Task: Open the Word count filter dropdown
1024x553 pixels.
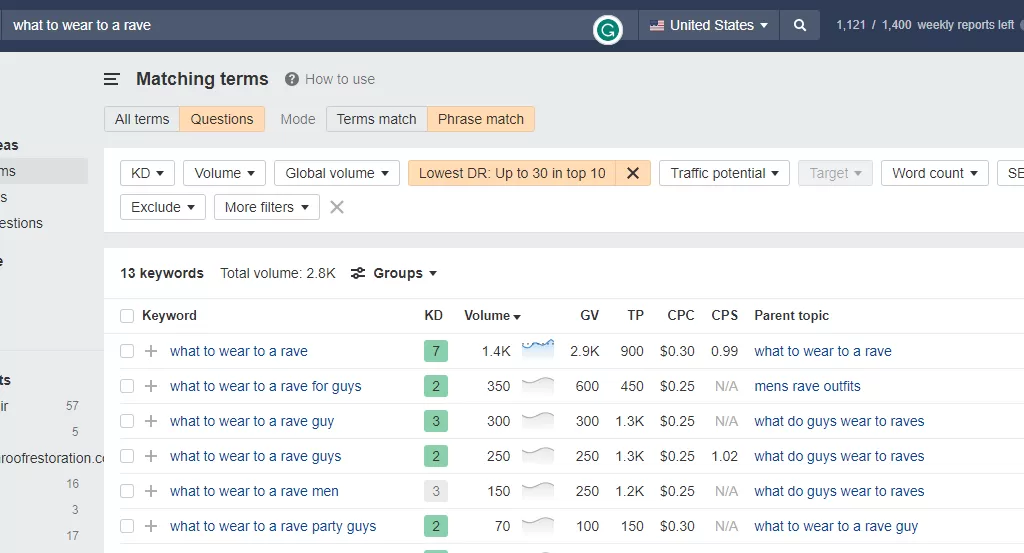Action: coord(935,173)
